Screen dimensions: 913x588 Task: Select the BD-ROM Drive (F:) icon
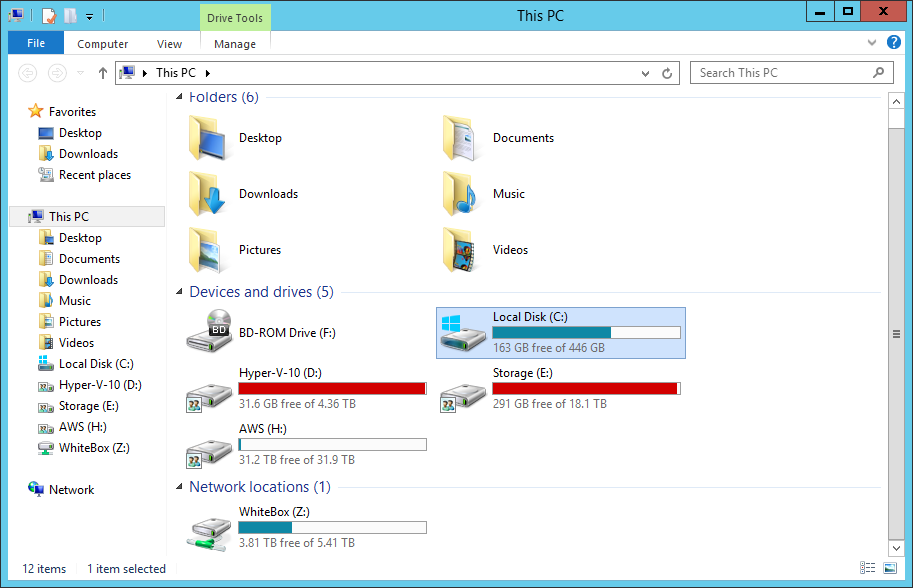click(x=209, y=331)
